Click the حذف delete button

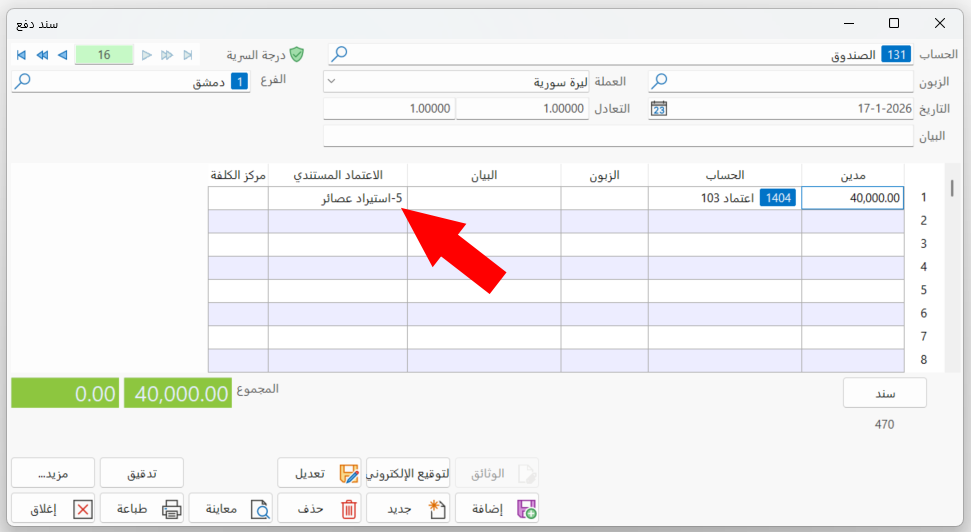click(x=320, y=509)
